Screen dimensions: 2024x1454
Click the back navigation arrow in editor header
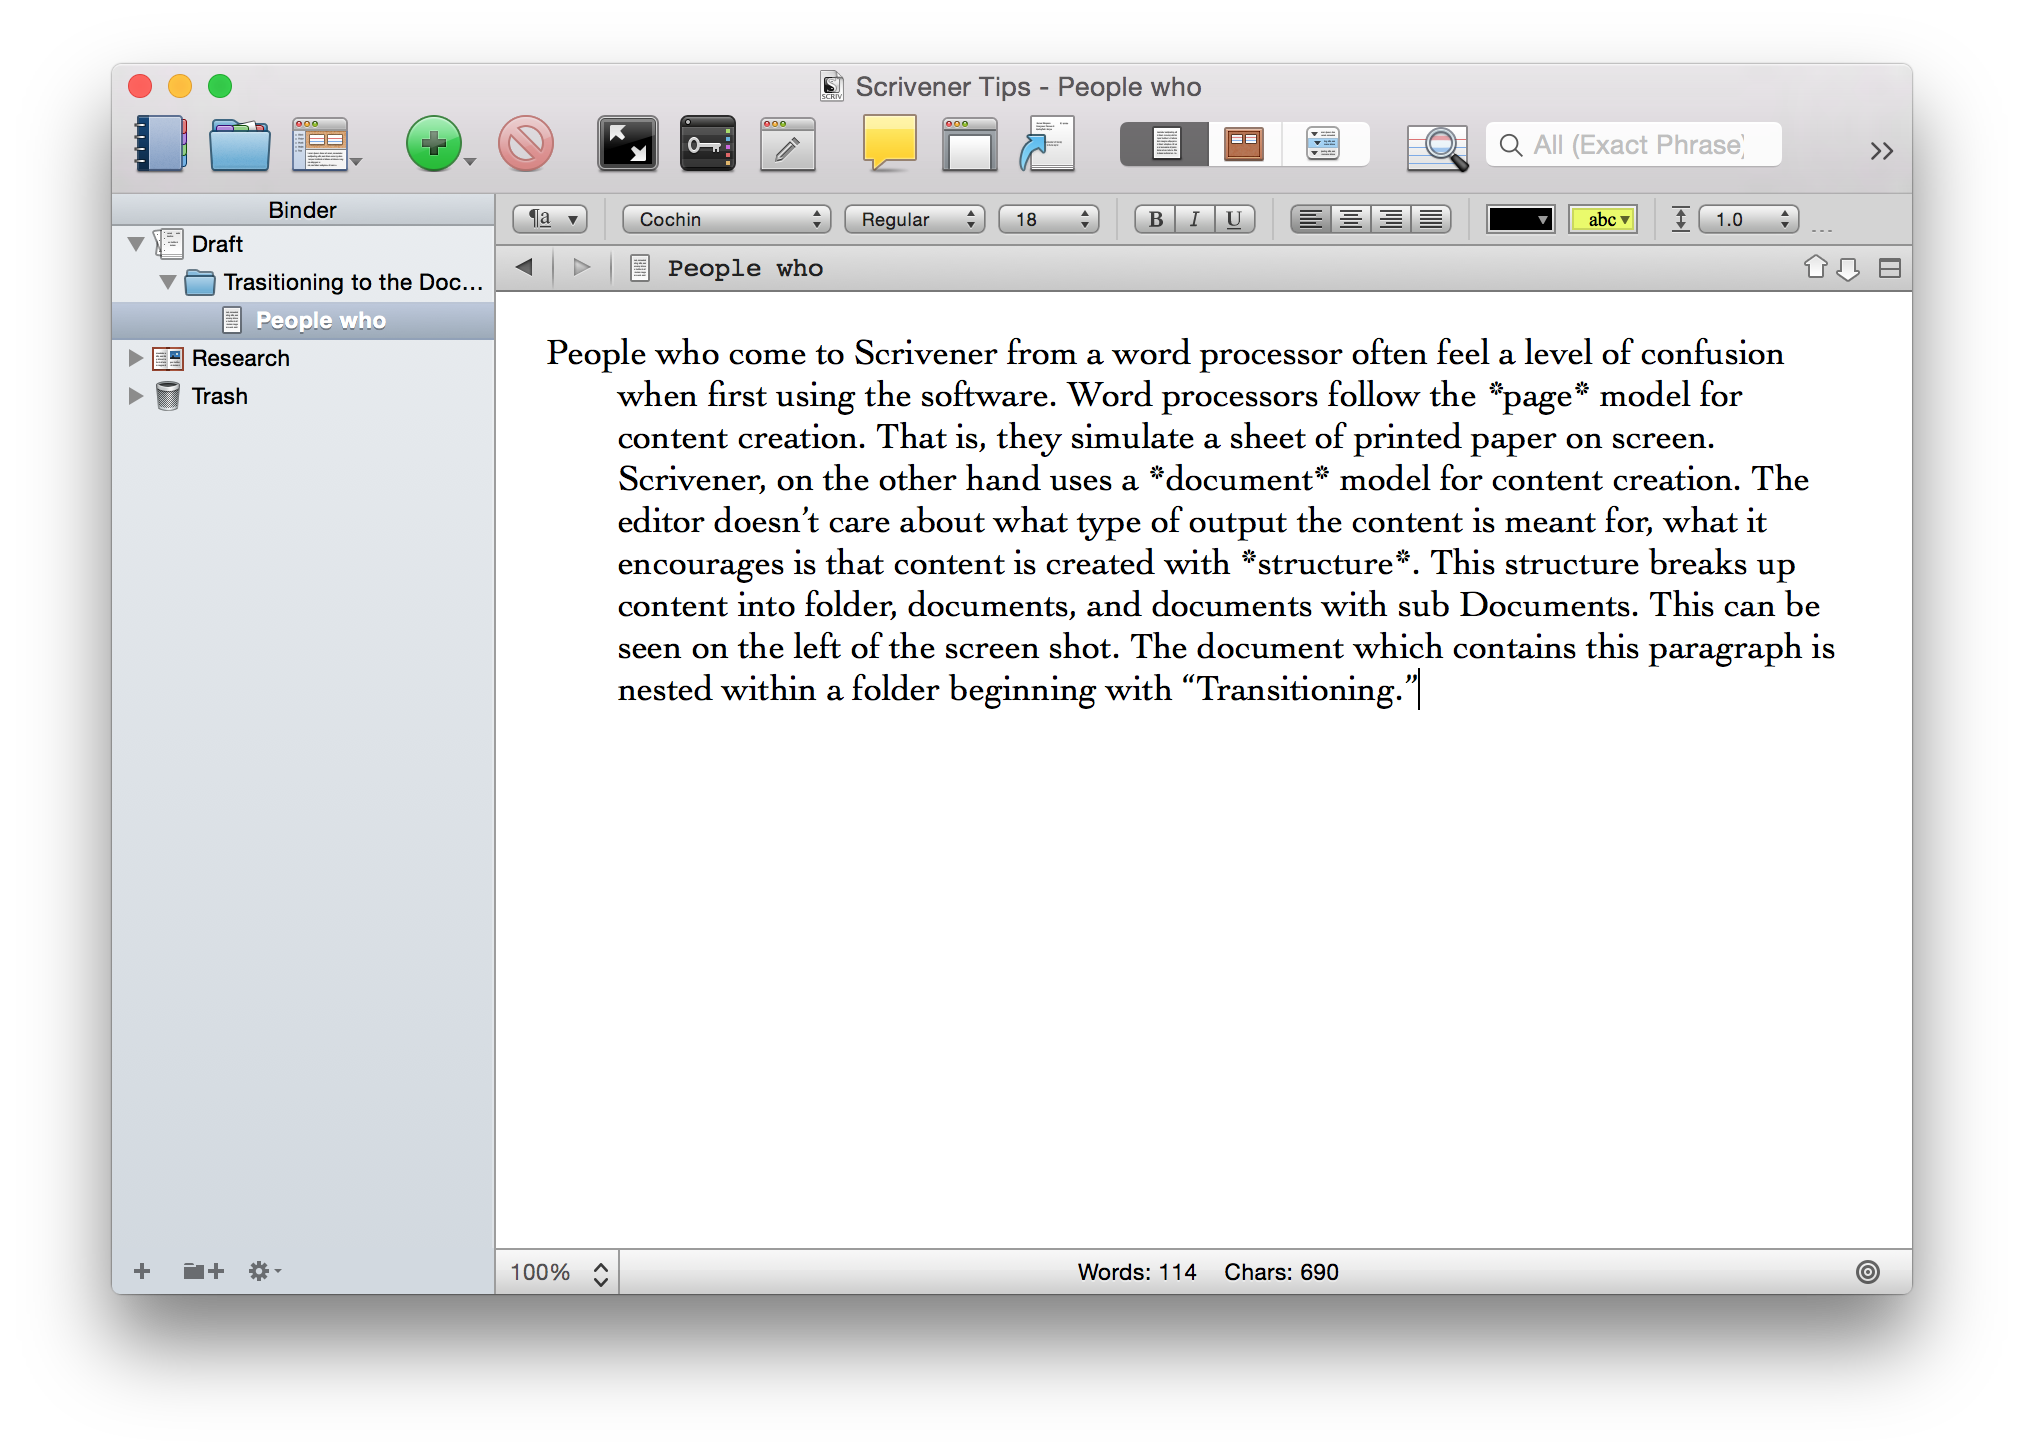coord(524,267)
